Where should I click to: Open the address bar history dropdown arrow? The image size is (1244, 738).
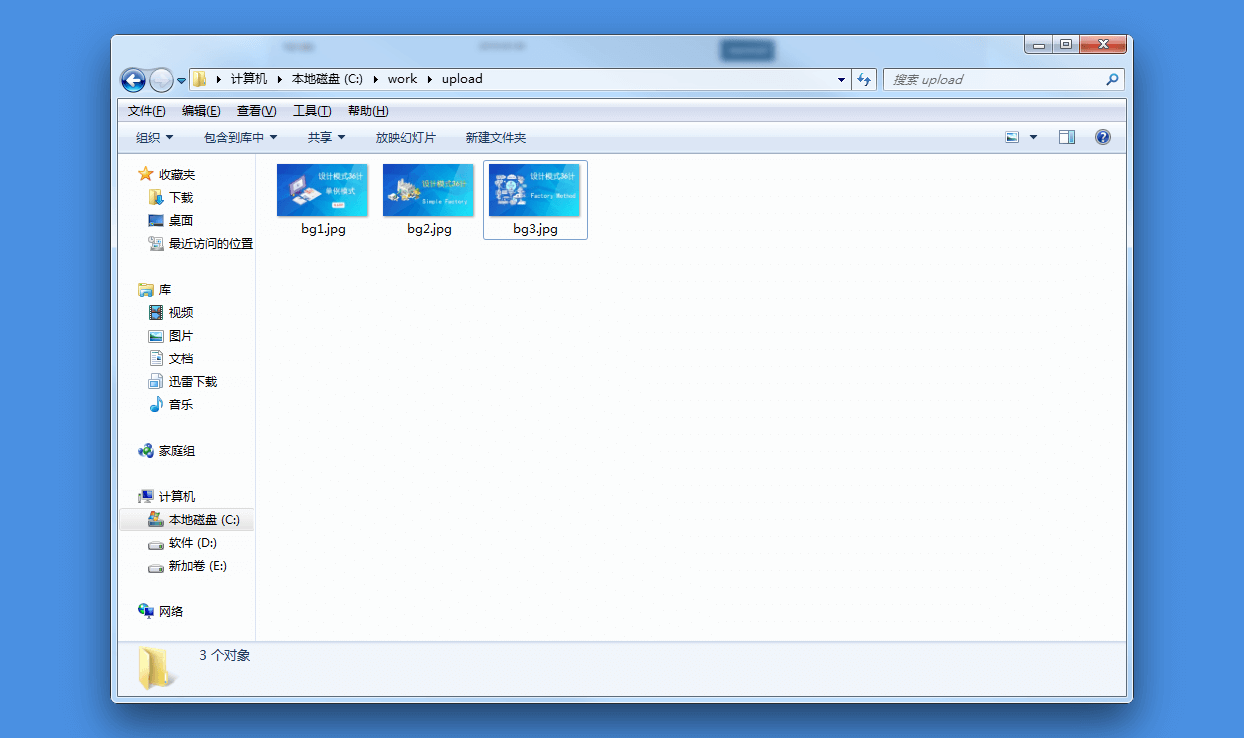pyautogui.click(x=841, y=79)
